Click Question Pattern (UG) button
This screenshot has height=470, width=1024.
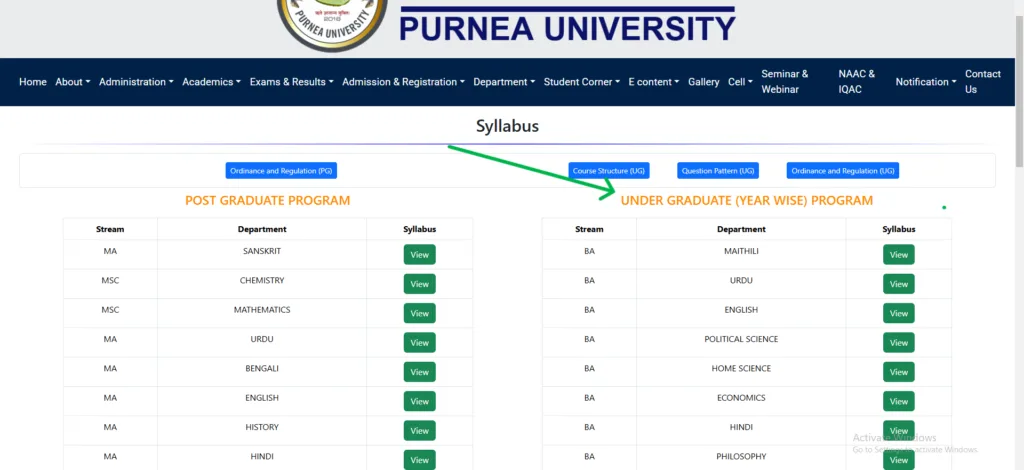718,171
